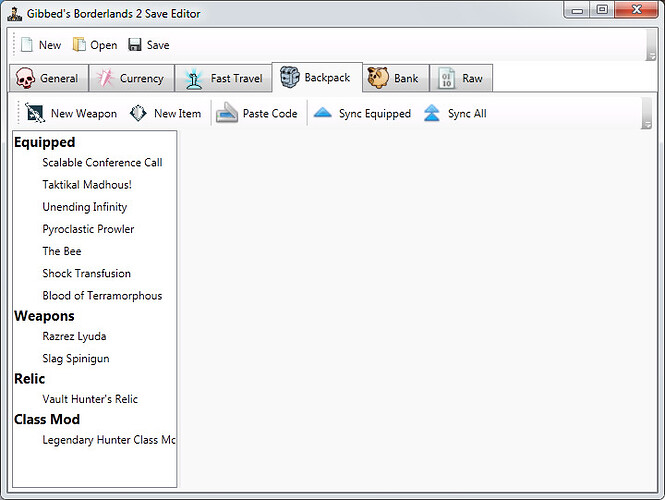Choose the Slag Spinigun weapon entry
The height and width of the screenshot is (500, 665).
[76, 359]
